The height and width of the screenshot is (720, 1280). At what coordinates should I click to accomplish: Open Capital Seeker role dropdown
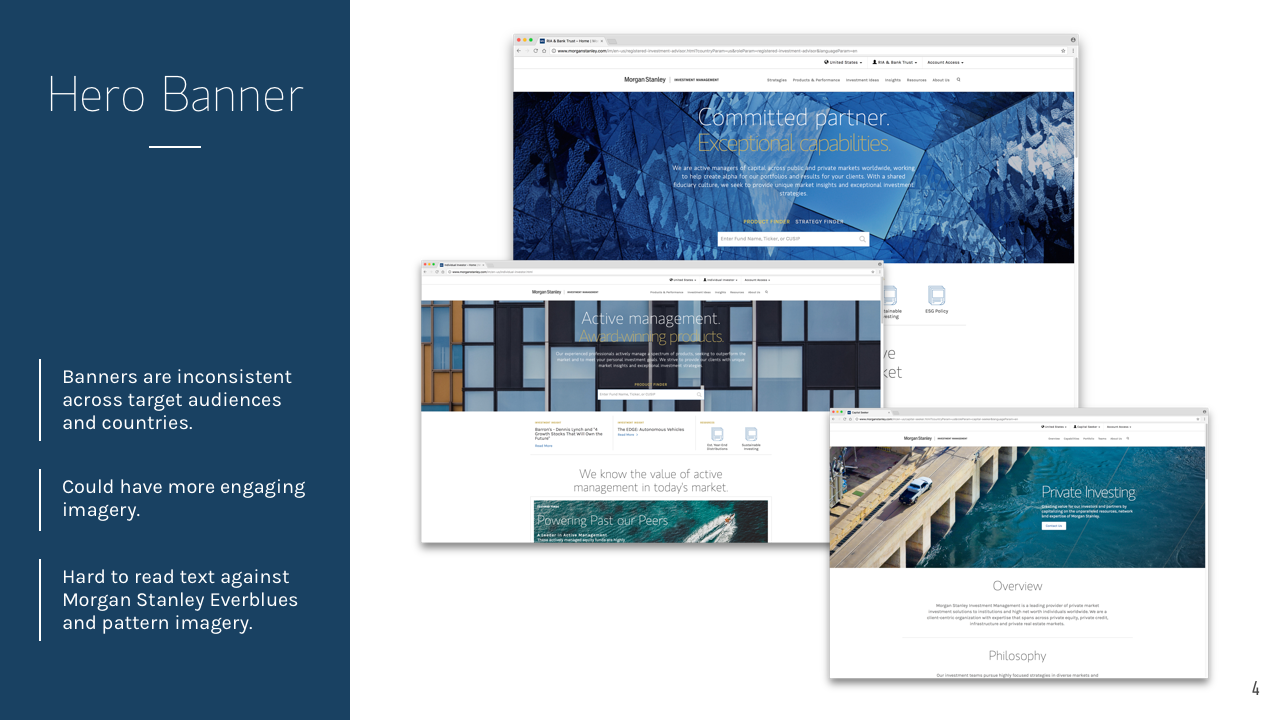[1086, 427]
